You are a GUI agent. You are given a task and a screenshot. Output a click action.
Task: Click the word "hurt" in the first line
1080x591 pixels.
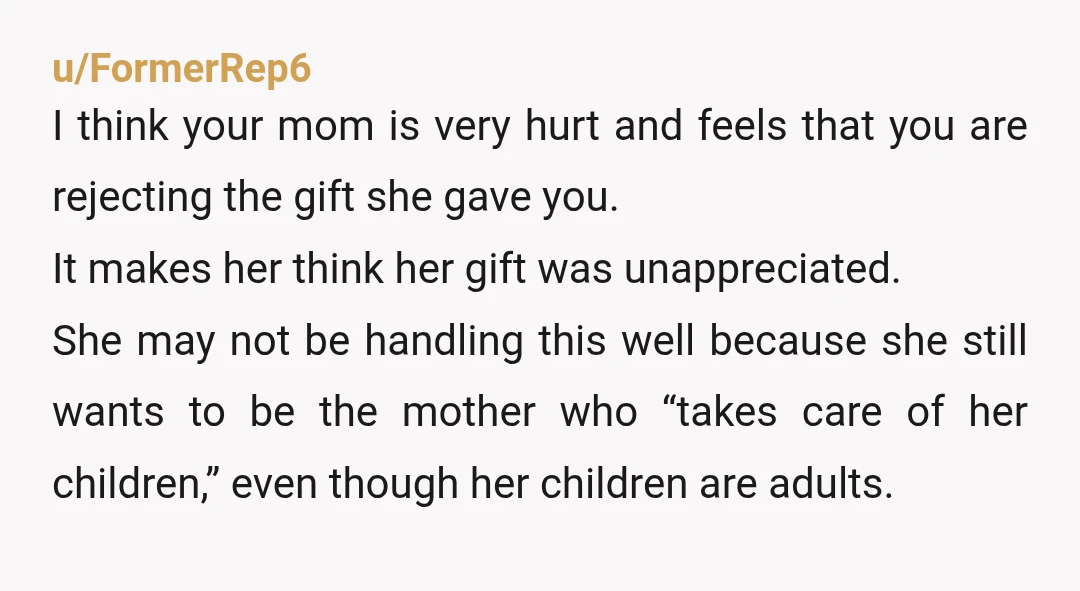pyautogui.click(x=562, y=126)
